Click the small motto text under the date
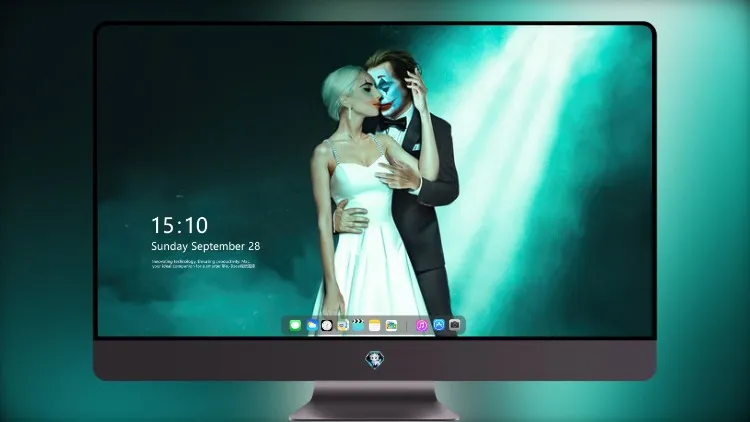750x422 pixels. 203,264
